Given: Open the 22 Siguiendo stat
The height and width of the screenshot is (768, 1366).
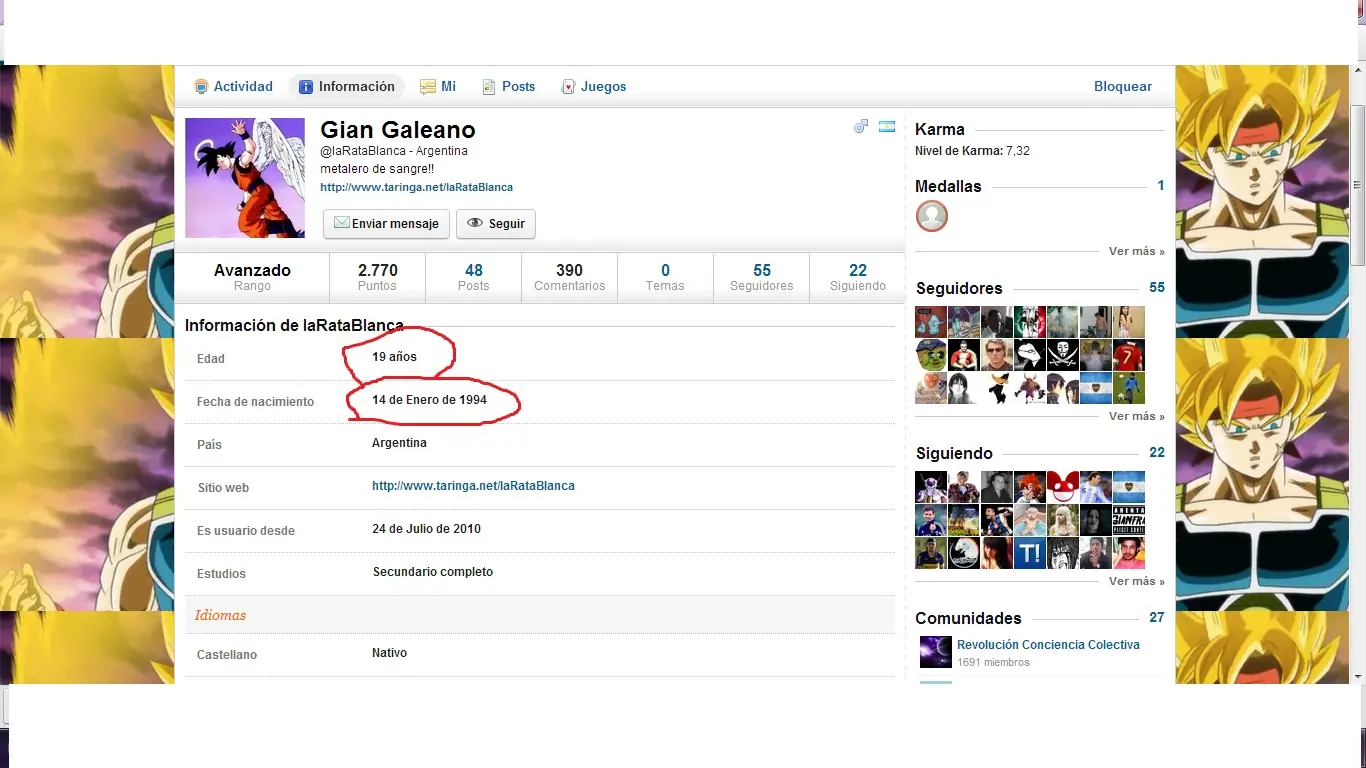Looking at the screenshot, I should [858, 277].
